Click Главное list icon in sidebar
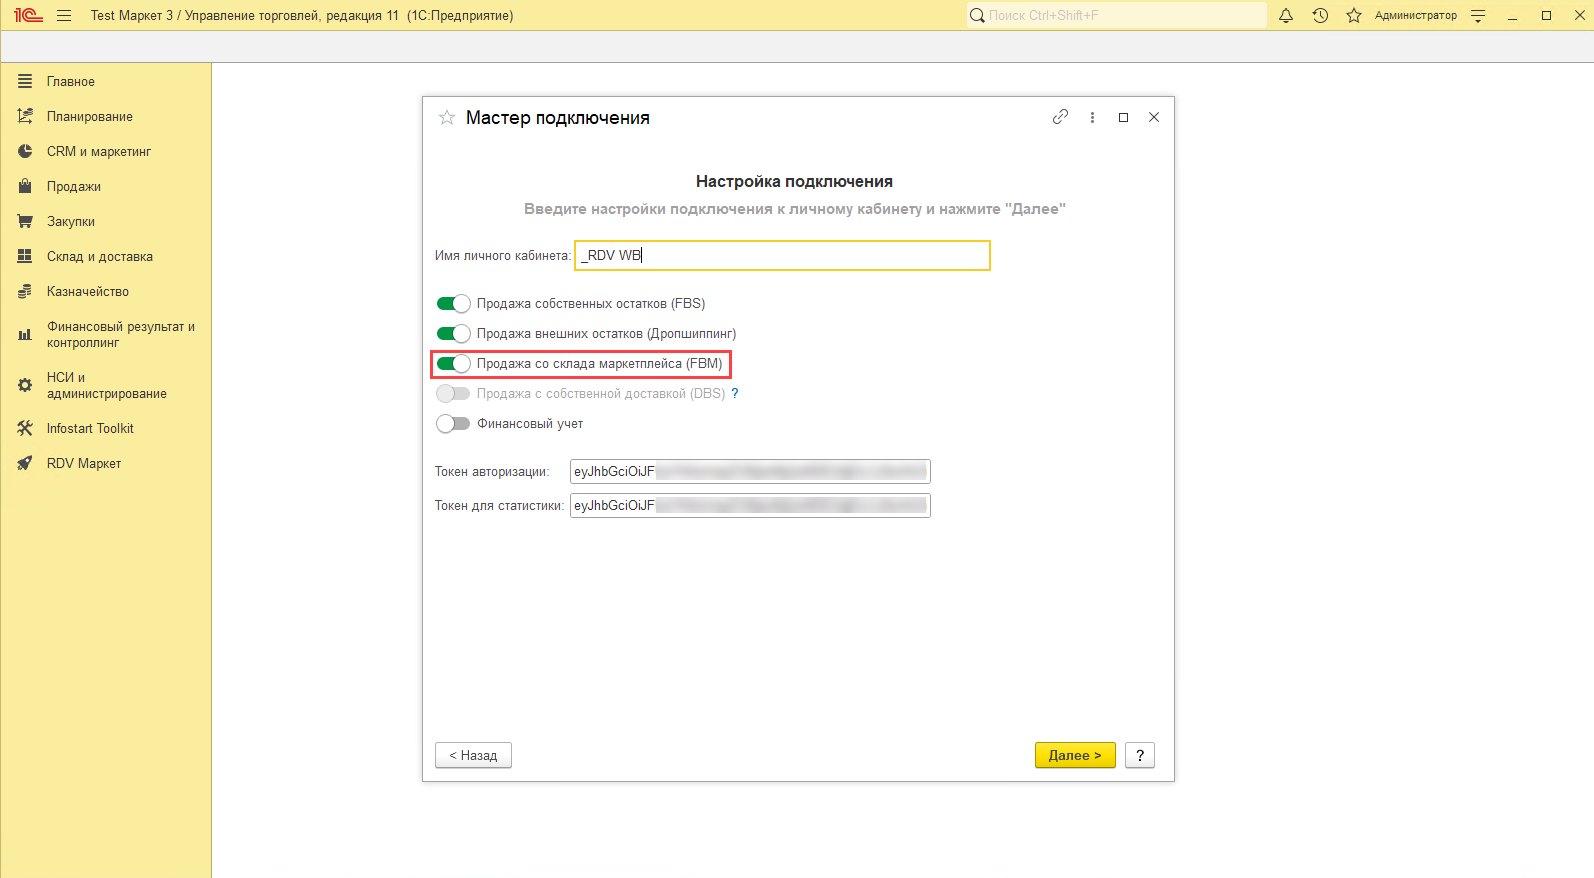This screenshot has height=878, width=1594. click(25, 81)
